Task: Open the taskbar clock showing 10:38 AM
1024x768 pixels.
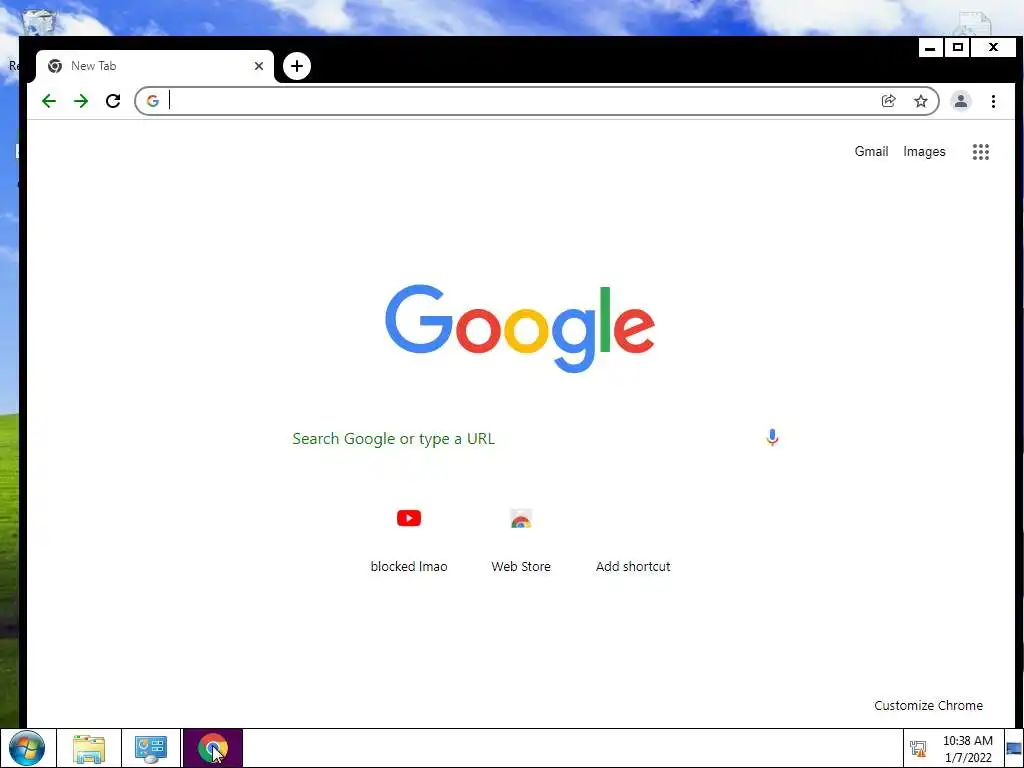Action: [x=967, y=749]
